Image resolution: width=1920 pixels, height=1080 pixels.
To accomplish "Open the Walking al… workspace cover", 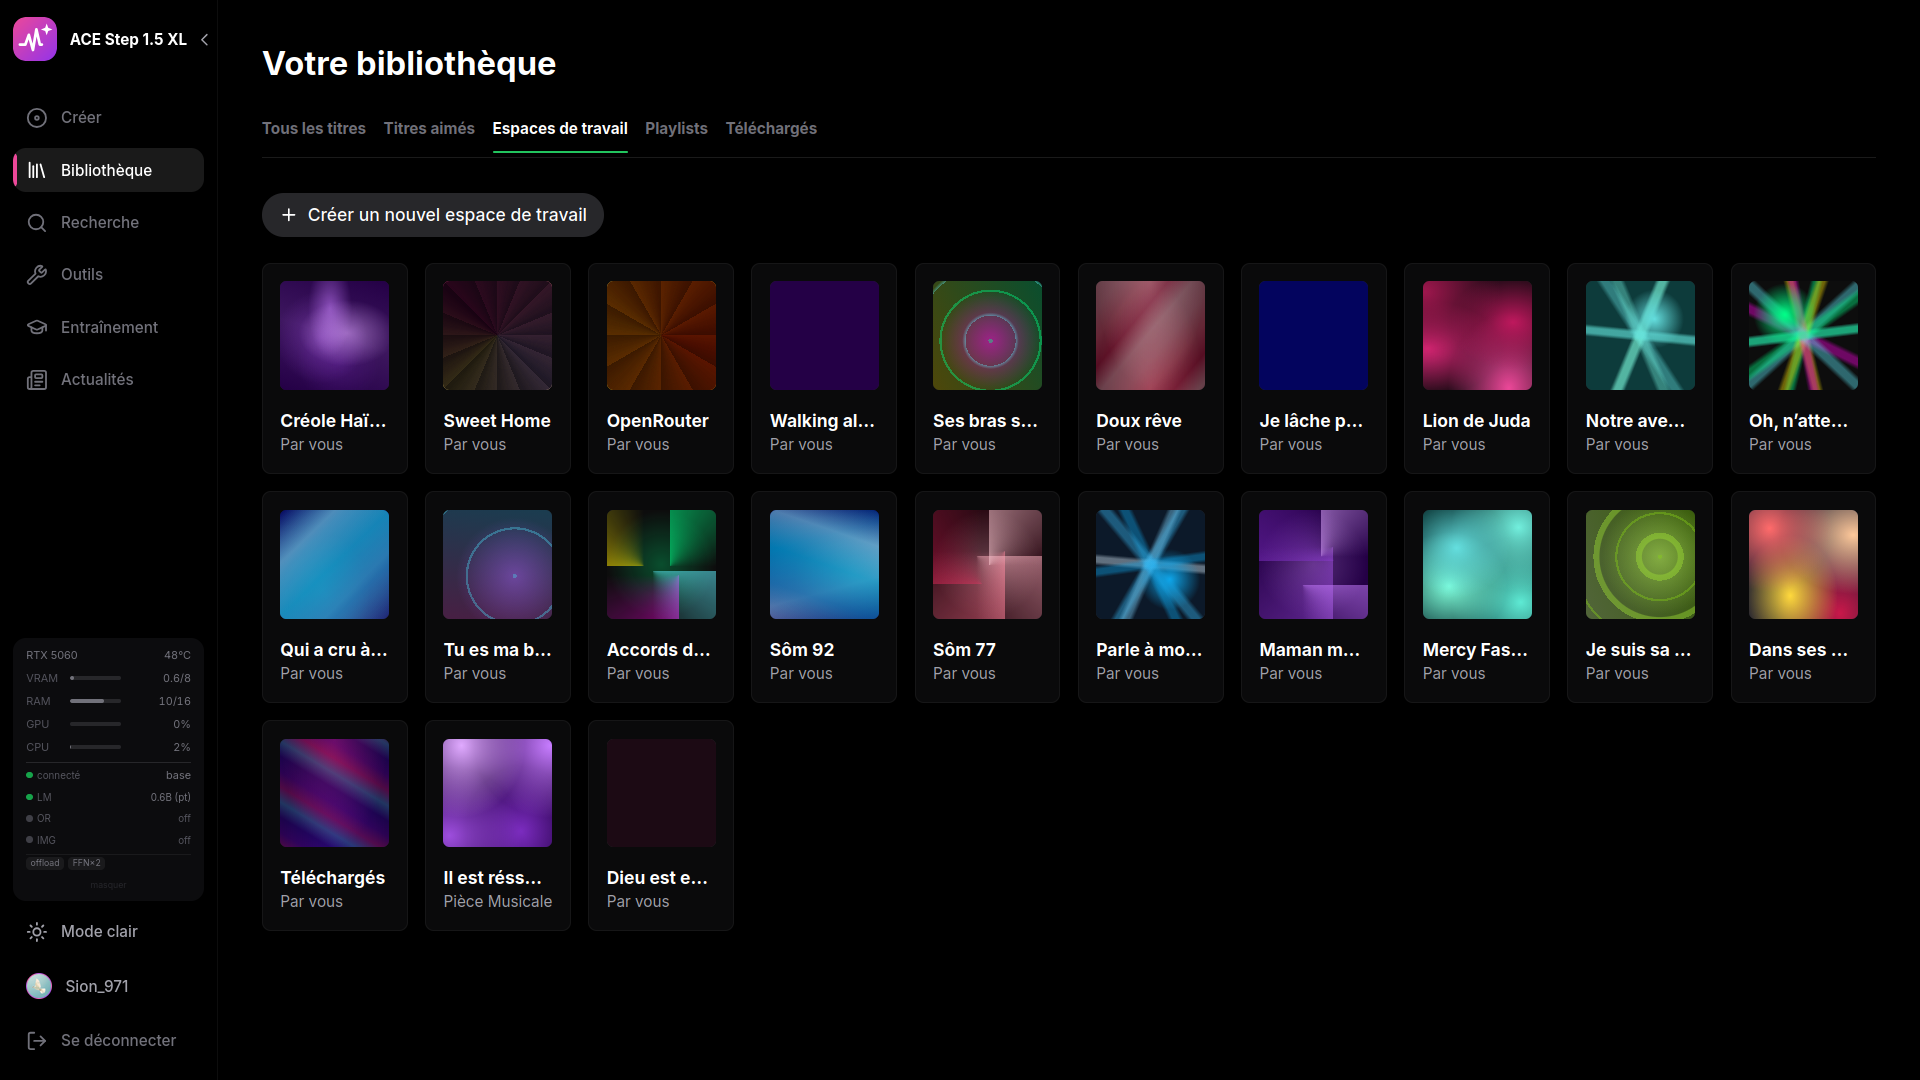I will point(824,335).
